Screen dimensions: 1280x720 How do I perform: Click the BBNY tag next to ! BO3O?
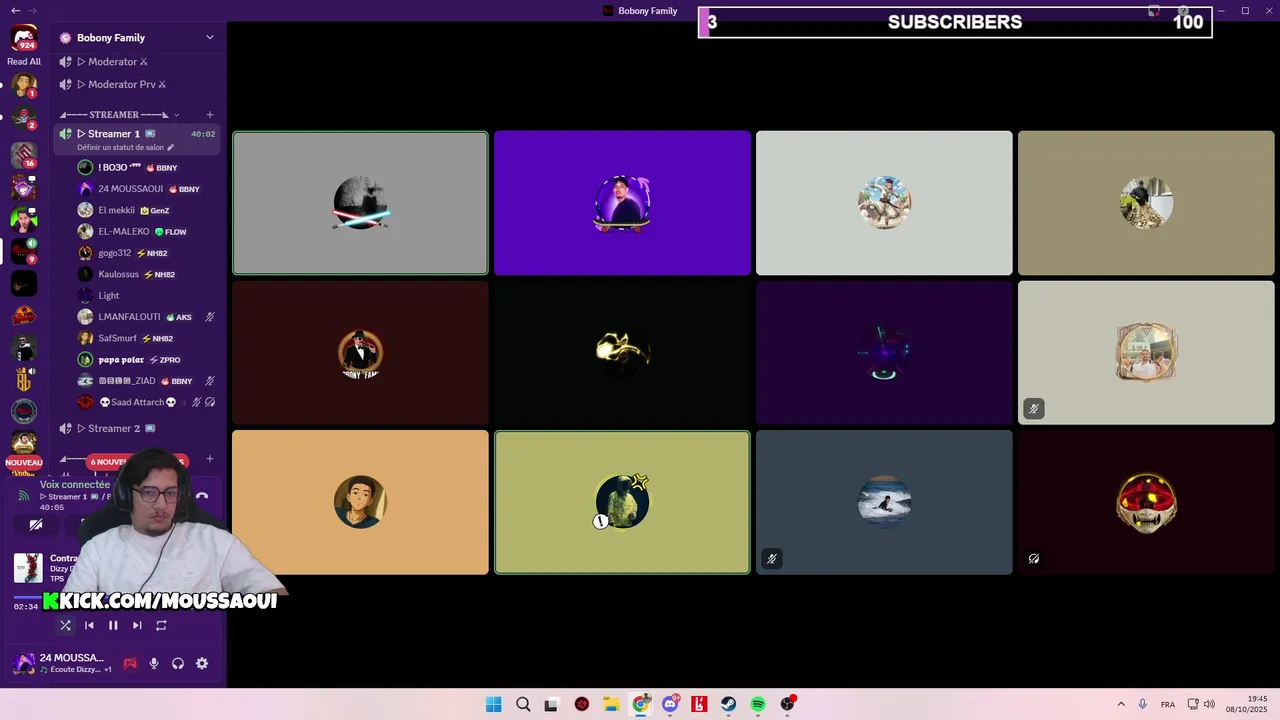(x=162, y=168)
